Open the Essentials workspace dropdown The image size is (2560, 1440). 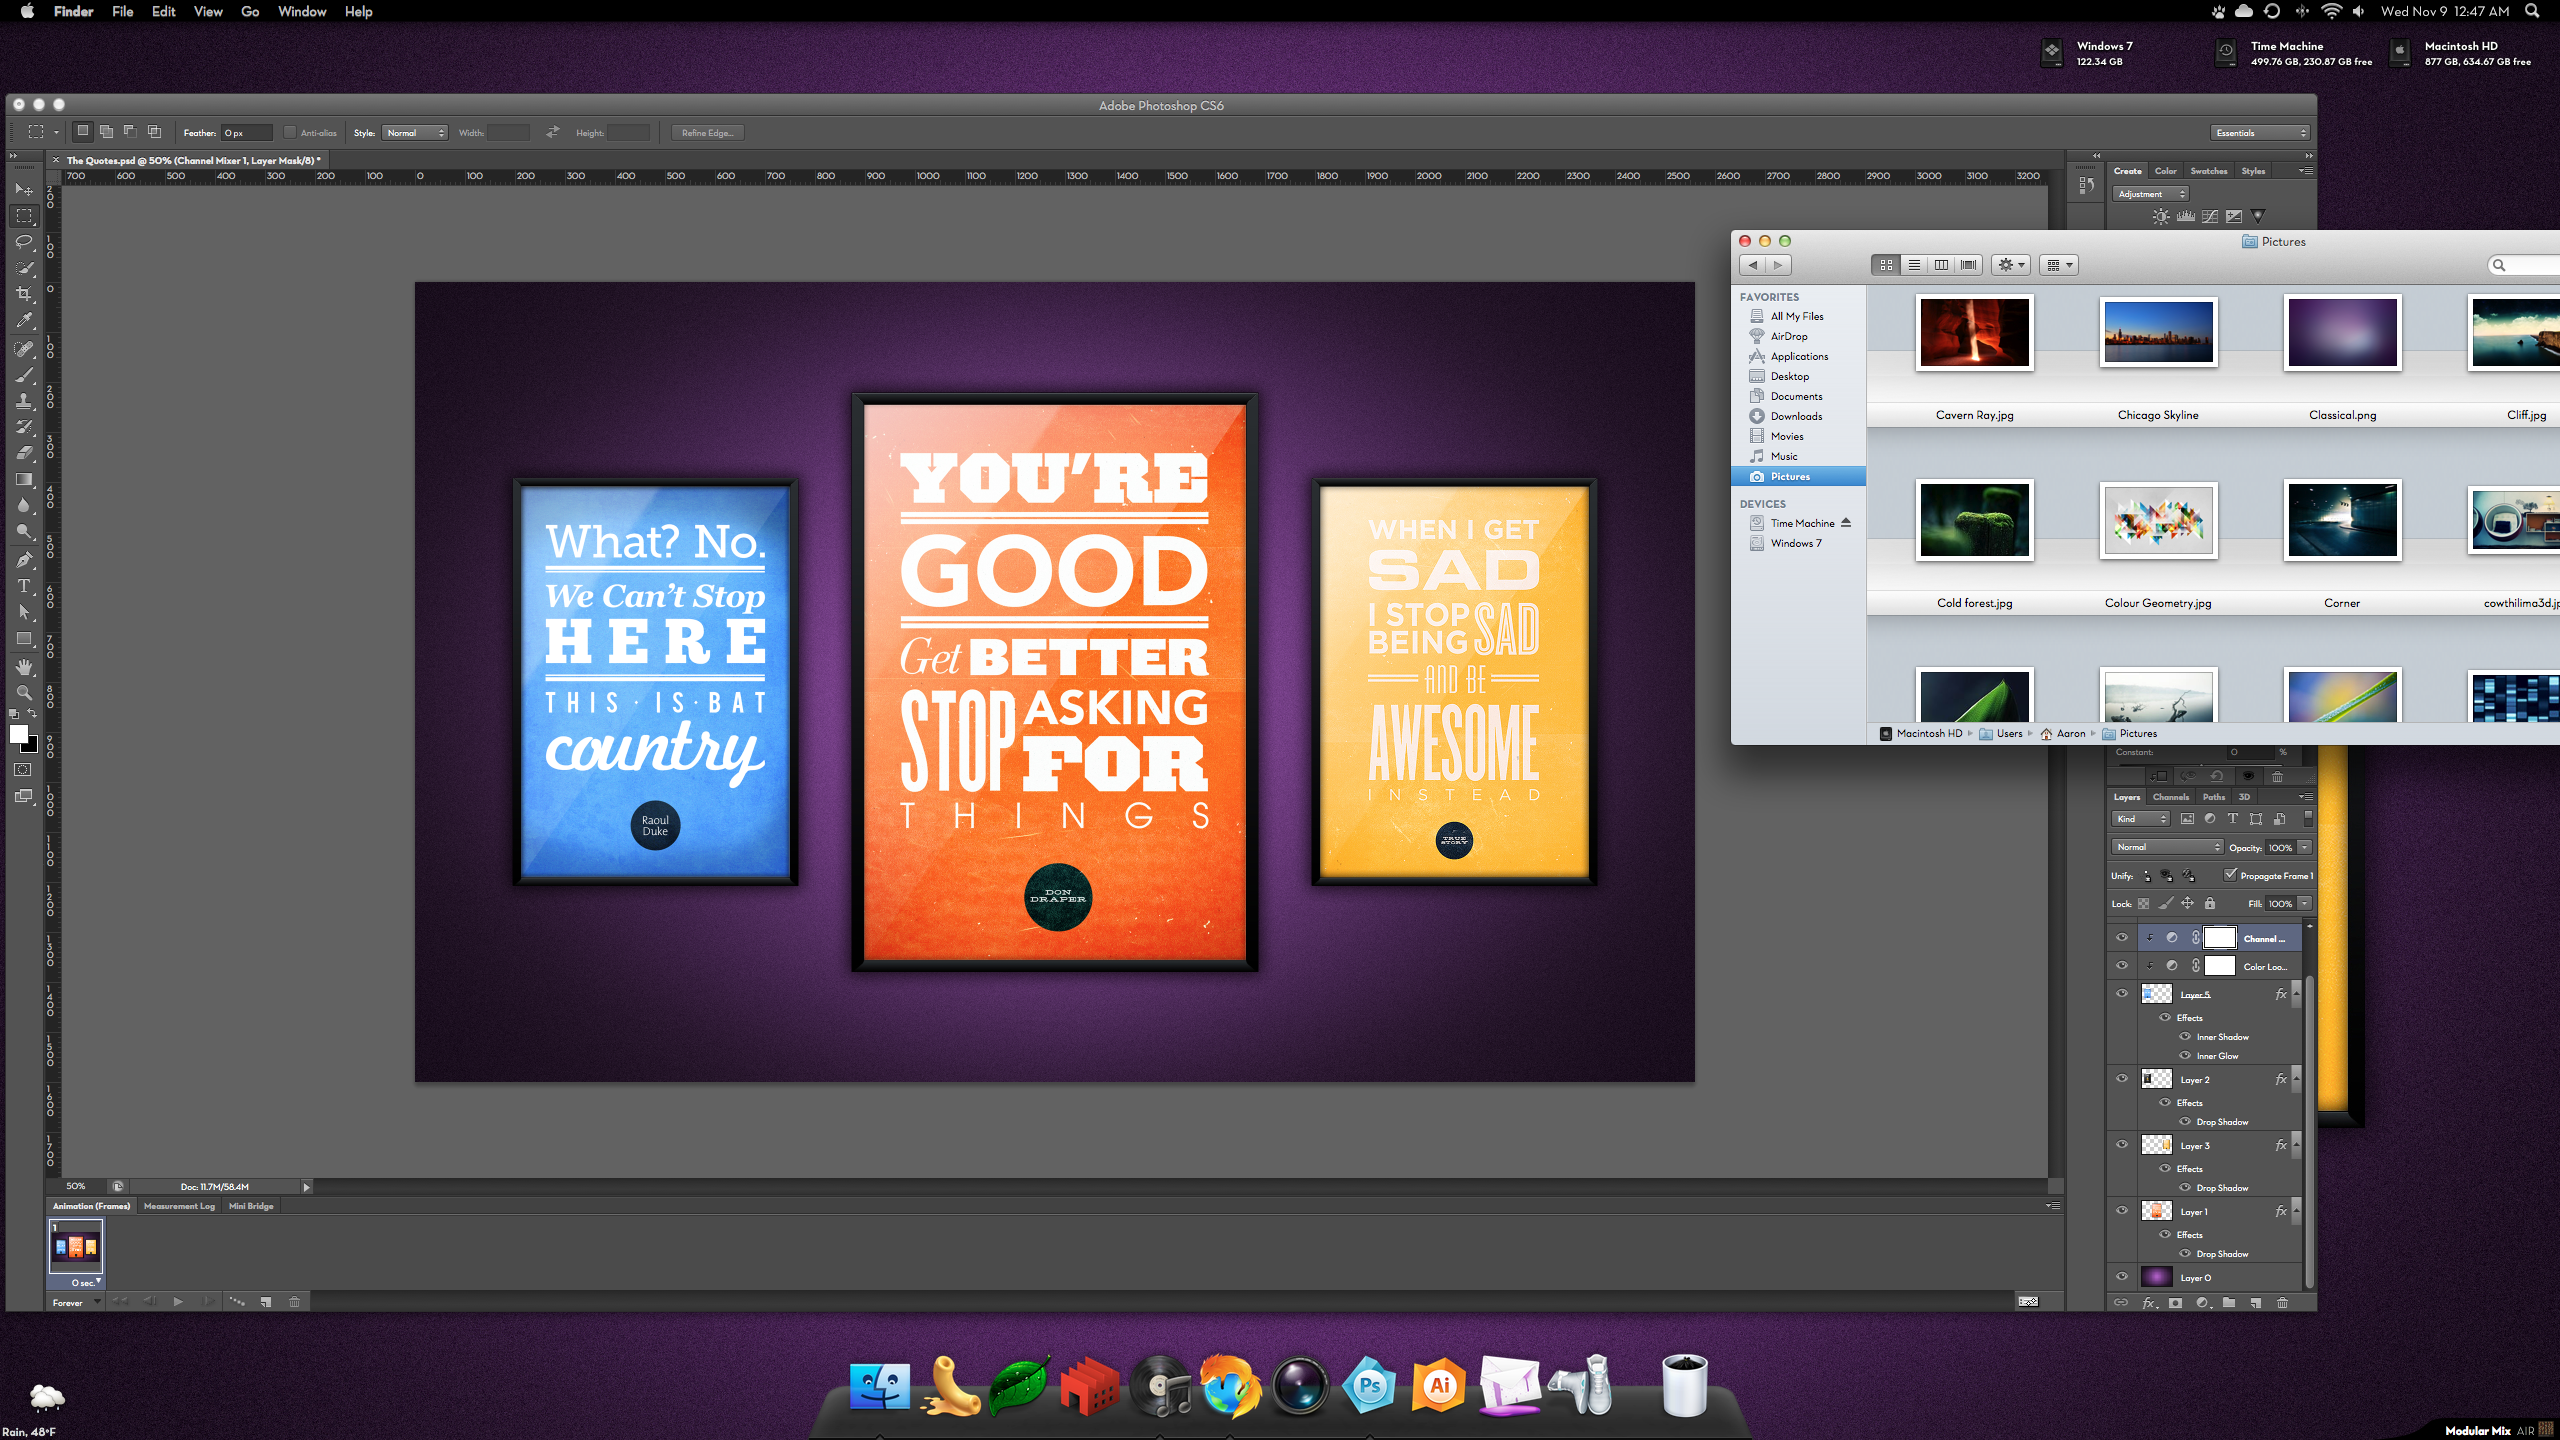2260,133
